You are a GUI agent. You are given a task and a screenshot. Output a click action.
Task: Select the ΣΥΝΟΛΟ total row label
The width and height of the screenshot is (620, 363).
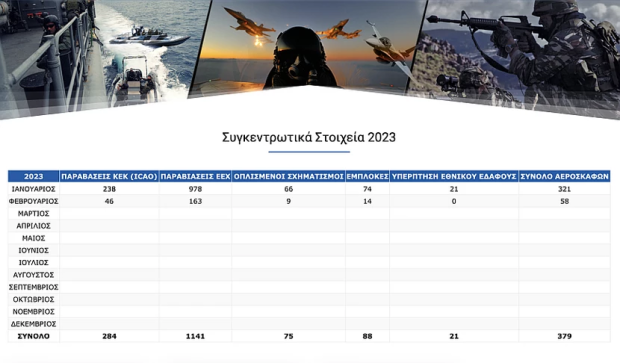(x=34, y=336)
